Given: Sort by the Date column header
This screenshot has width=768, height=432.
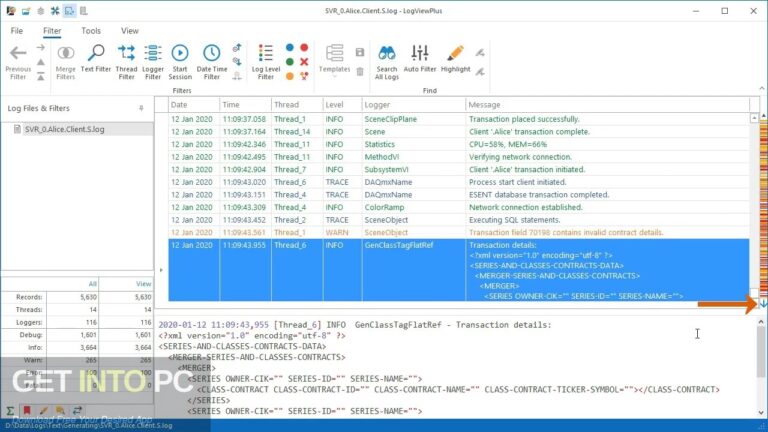Looking at the screenshot, I should (193, 105).
